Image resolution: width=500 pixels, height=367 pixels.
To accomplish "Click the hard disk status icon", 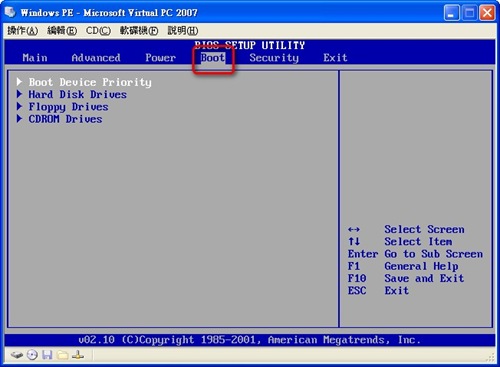I will 16,355.
